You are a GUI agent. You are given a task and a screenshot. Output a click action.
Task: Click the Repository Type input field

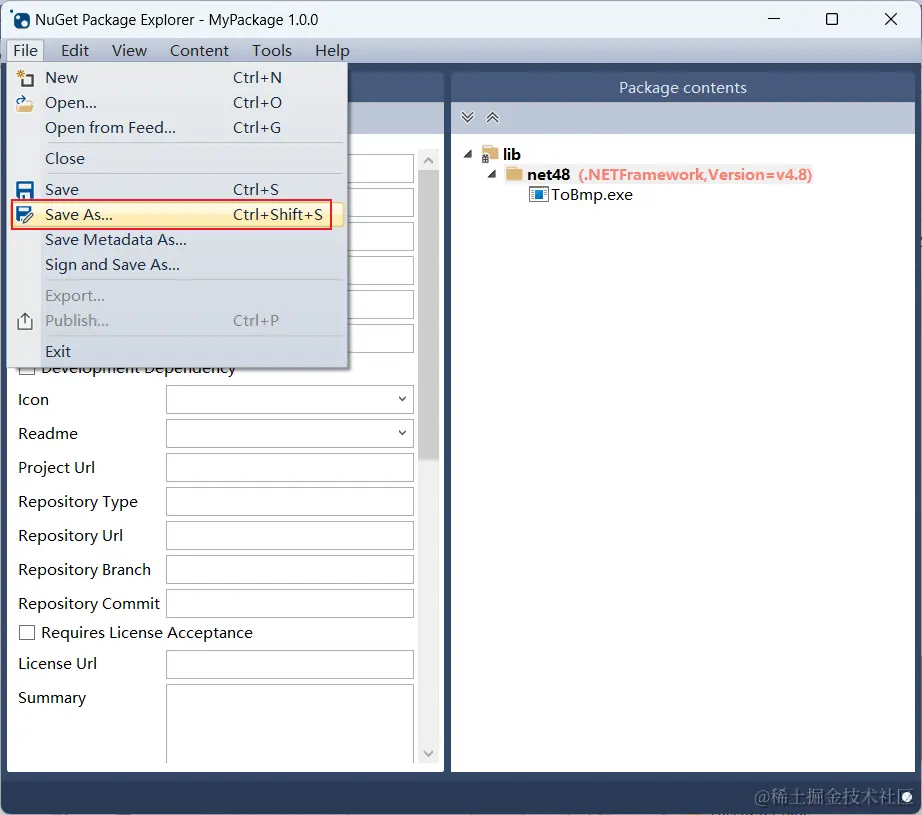(290, 502)
